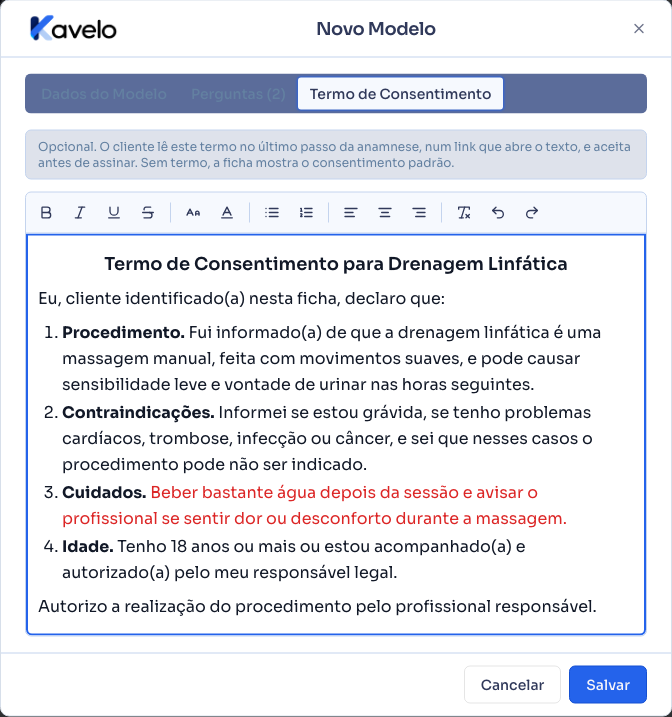The image size is (672, 717).
Task: Click the bold word 'Procedimento.'
Action: coord(123,332)
